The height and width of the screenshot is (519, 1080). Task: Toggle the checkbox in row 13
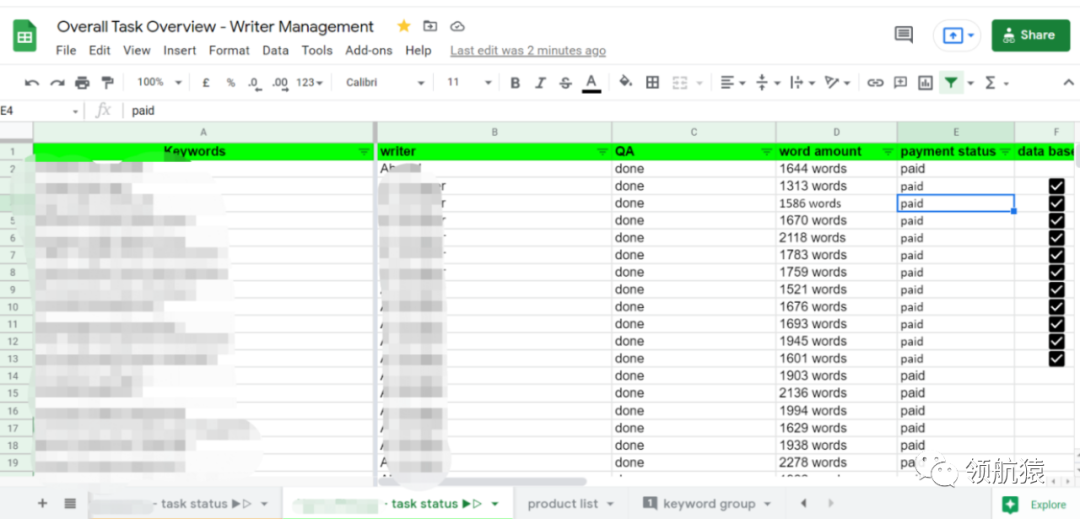1056,358
